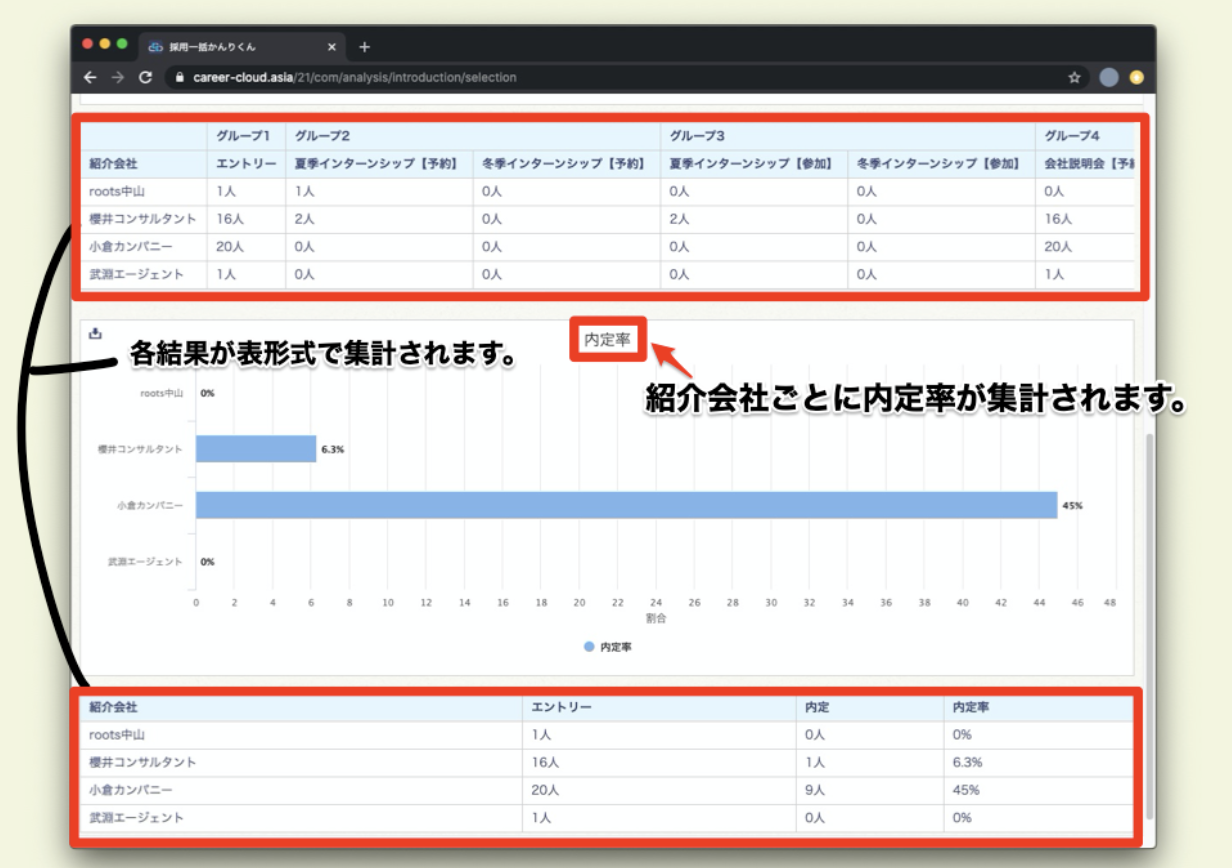The image size is (1232, 868).
Task: Close the 採用一括かんりくん tab
Action: (332, 47)
